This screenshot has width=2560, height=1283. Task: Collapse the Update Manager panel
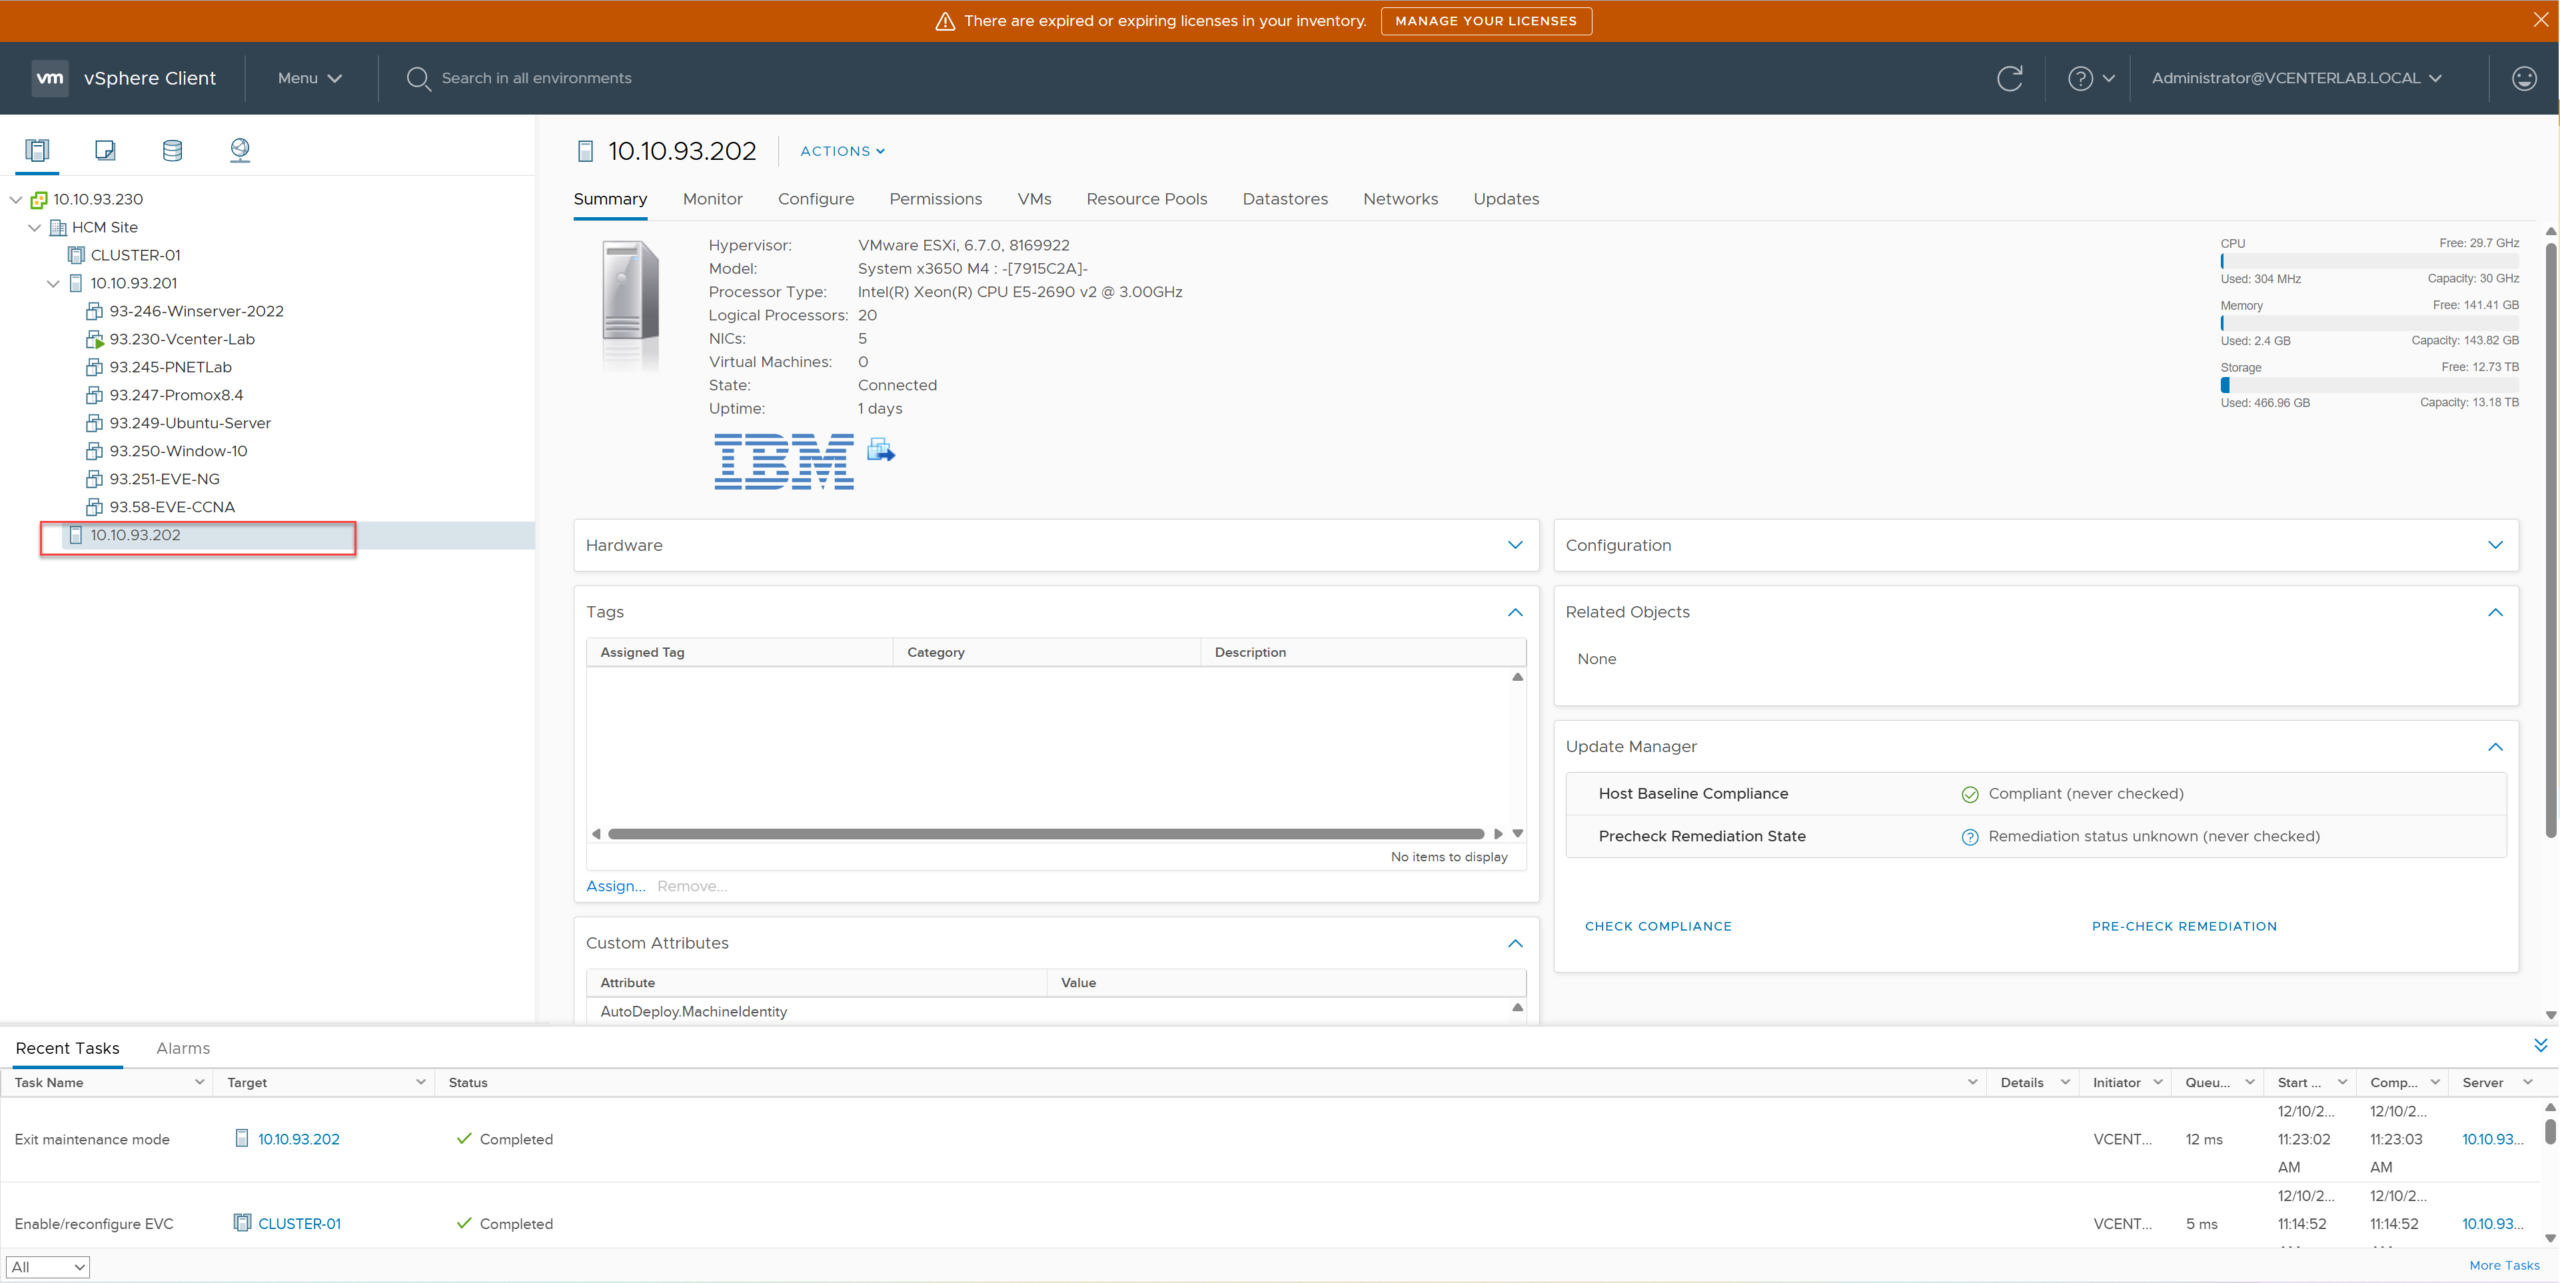pyautogui.click(x=2495, y=747)
